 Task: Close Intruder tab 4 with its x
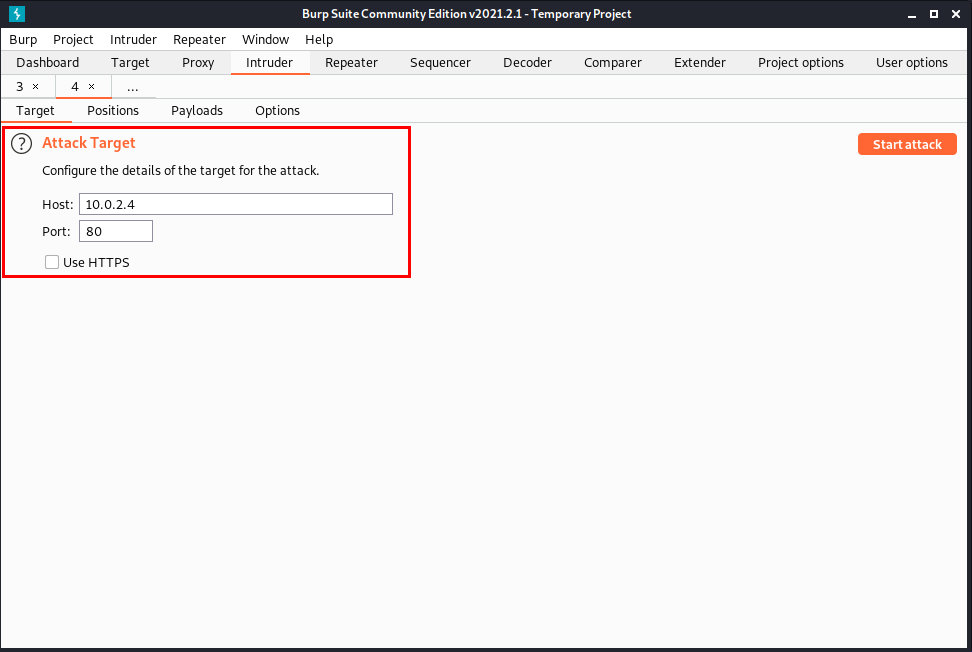coord(91,87)
